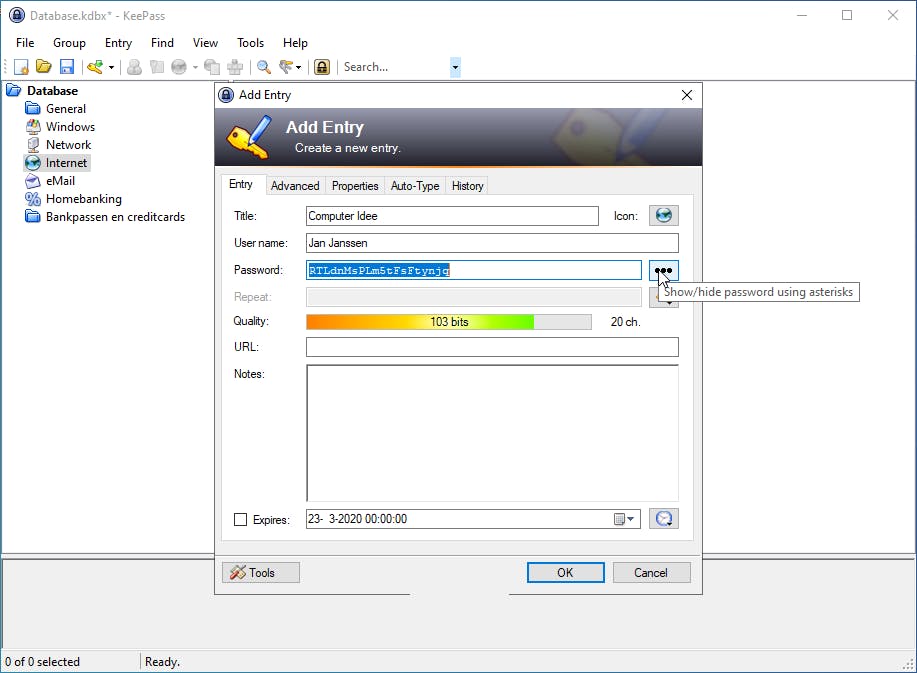The image size is (917, 673).
Task: Open the Group menu
Action: pyautogui.click(x=69, y=43)
